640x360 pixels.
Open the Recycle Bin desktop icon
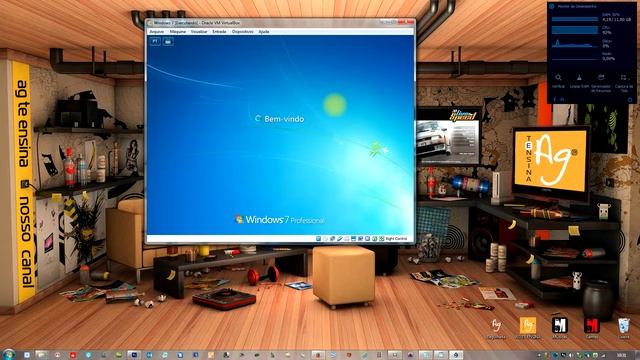click(x=623, y=329)
